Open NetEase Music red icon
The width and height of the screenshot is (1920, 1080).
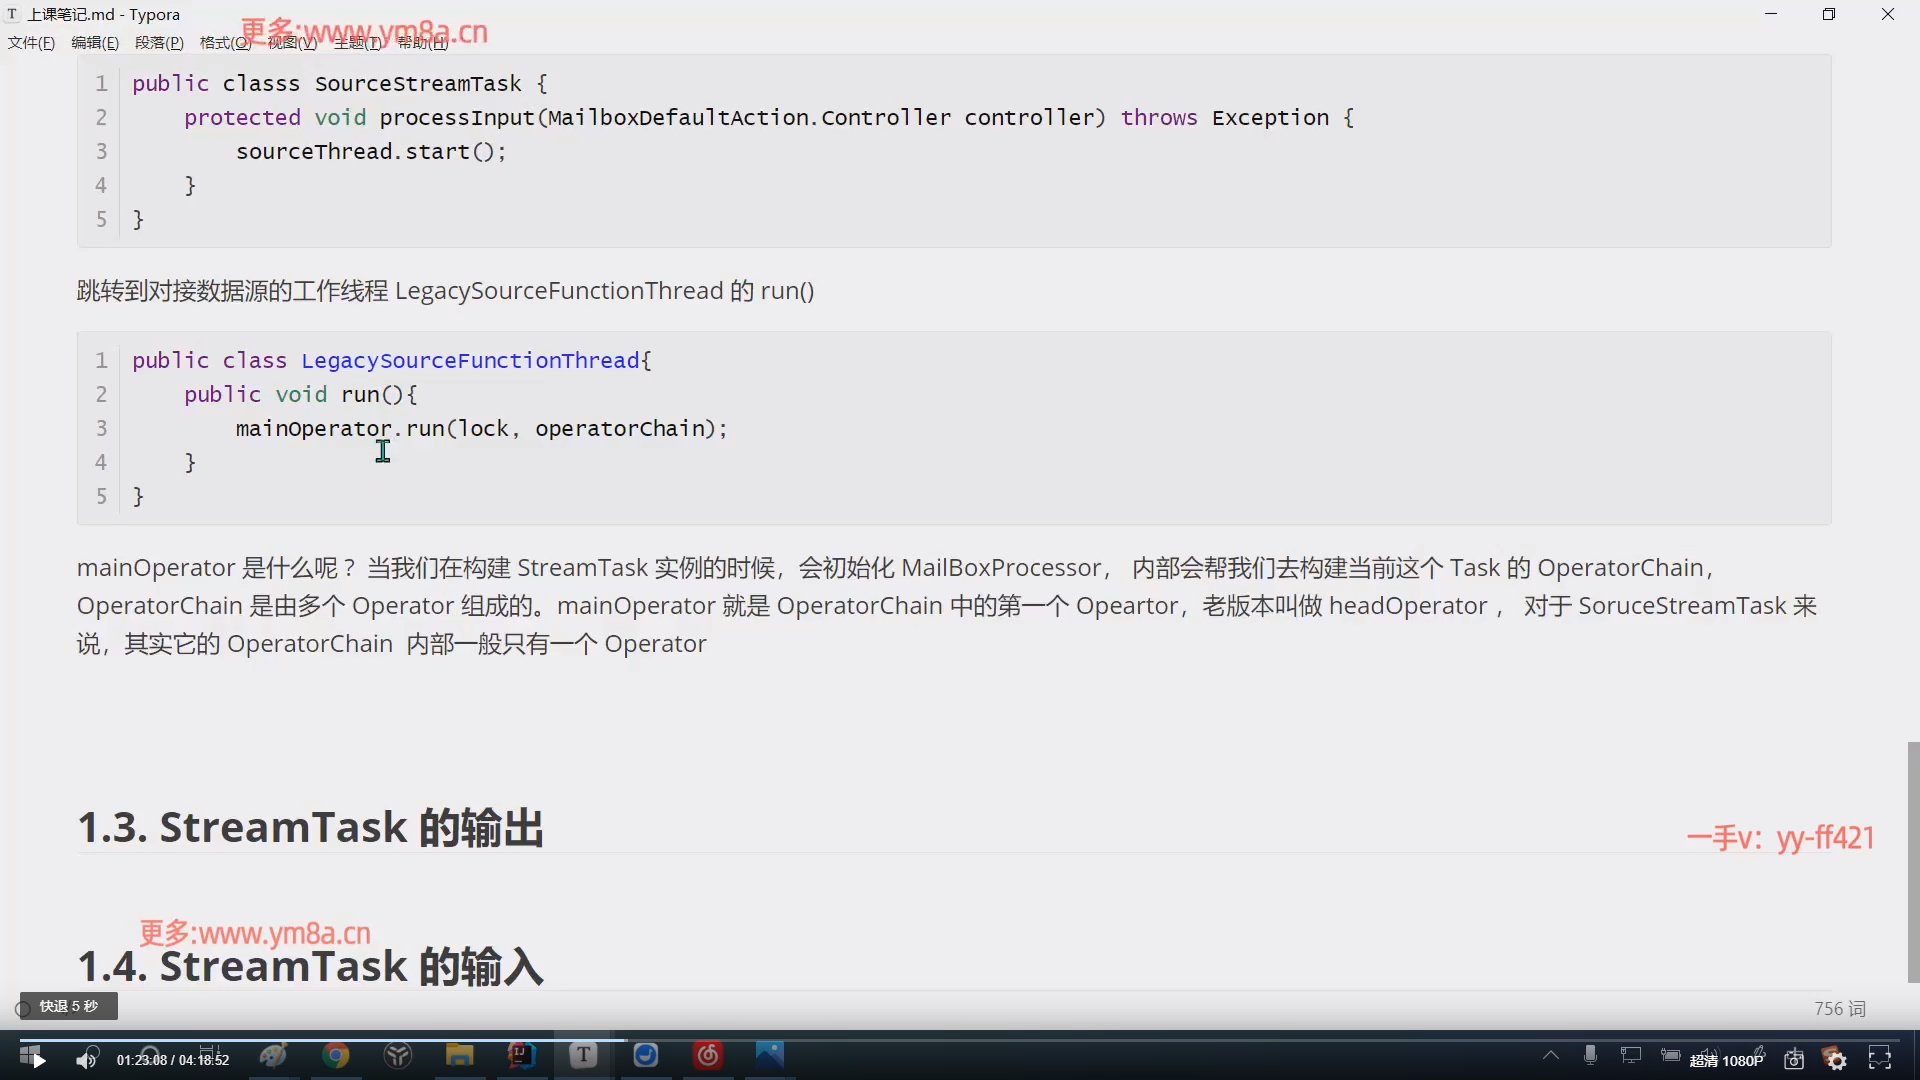(x=708, y=1056)
